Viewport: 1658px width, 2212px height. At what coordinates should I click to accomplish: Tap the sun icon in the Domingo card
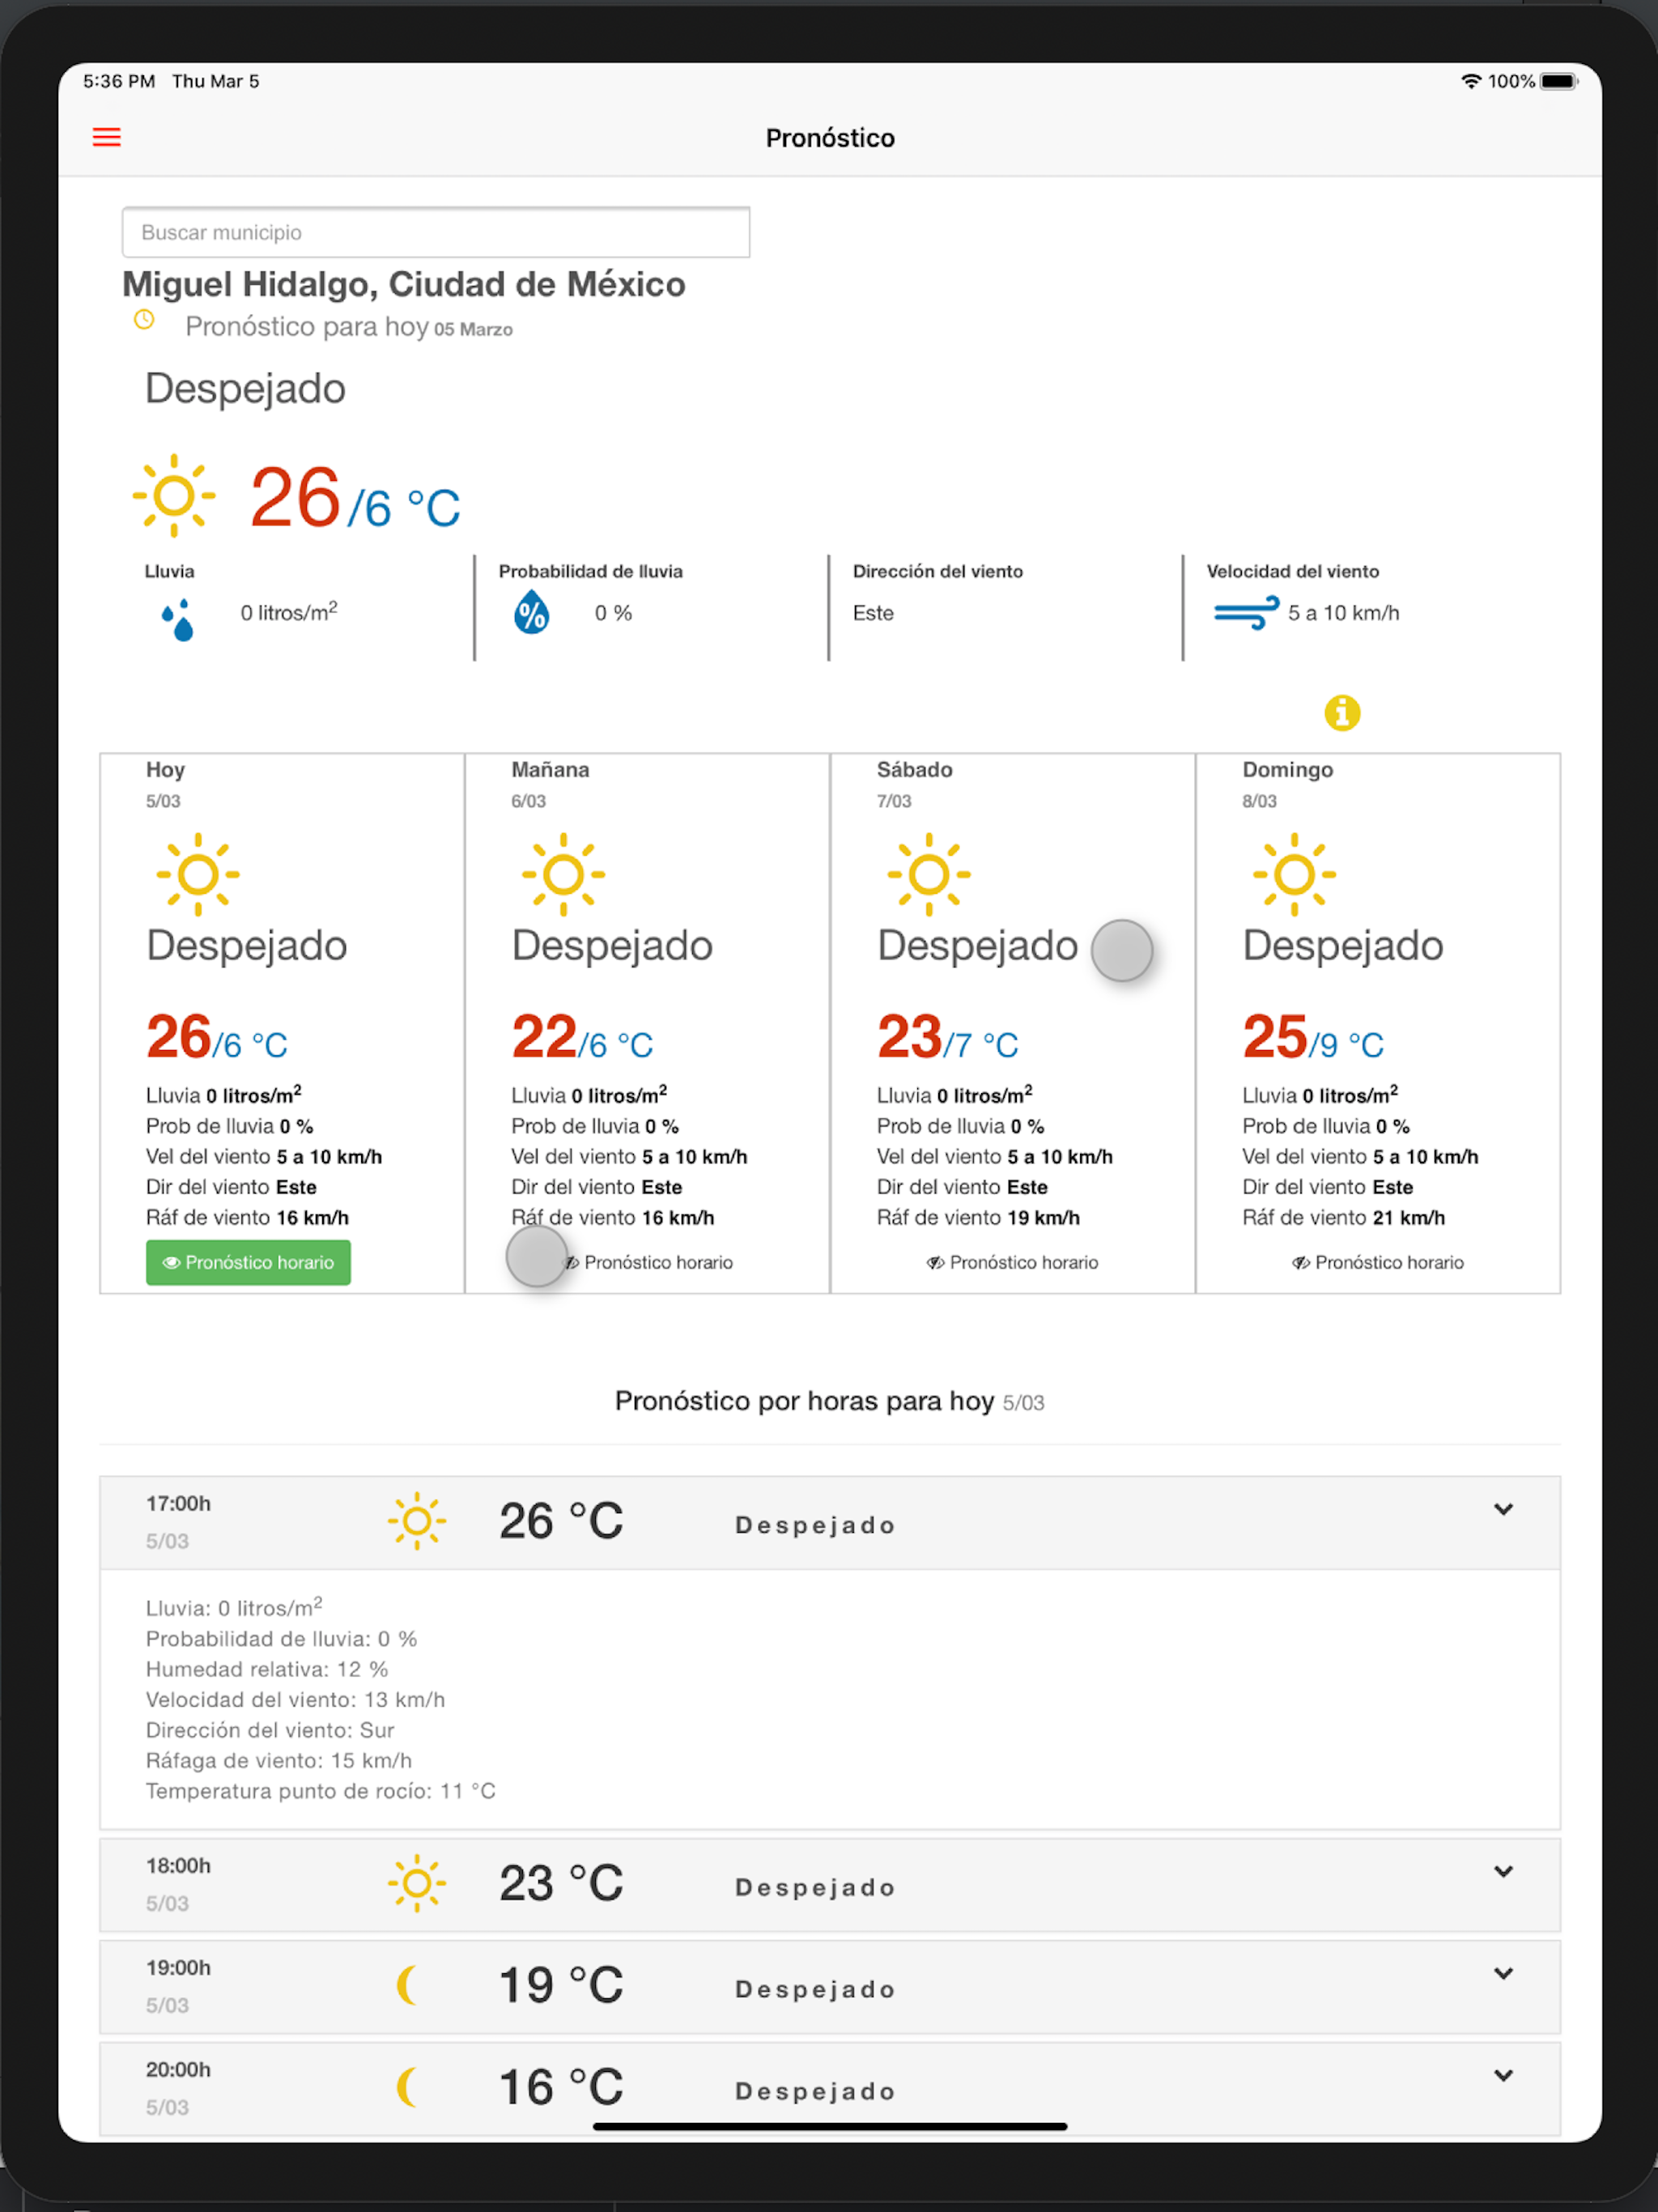coord(1294,874)
